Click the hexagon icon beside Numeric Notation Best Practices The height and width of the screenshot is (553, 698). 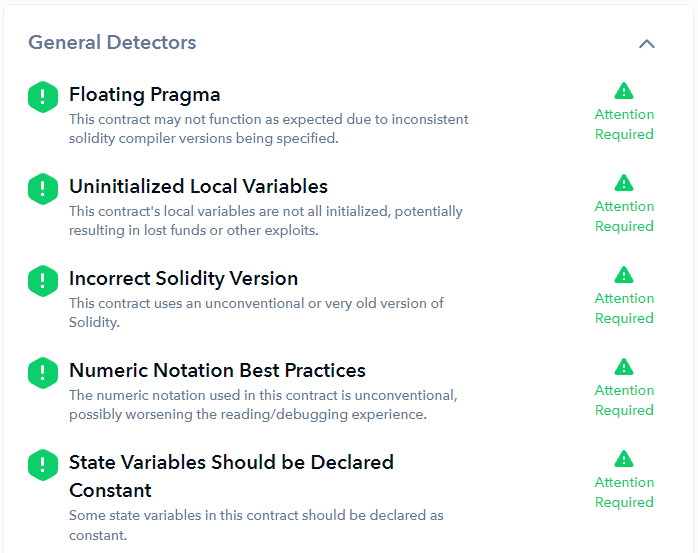[43, 373]
